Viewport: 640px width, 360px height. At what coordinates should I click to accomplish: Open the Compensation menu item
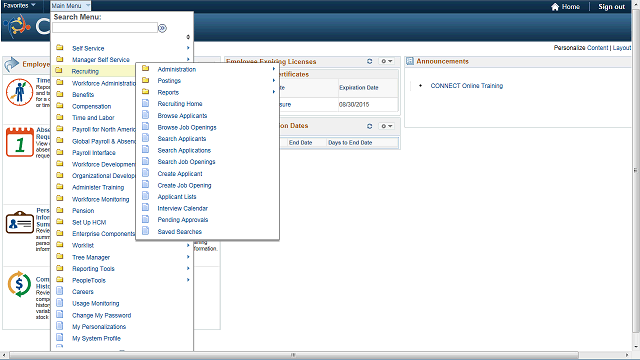[91, 106]
